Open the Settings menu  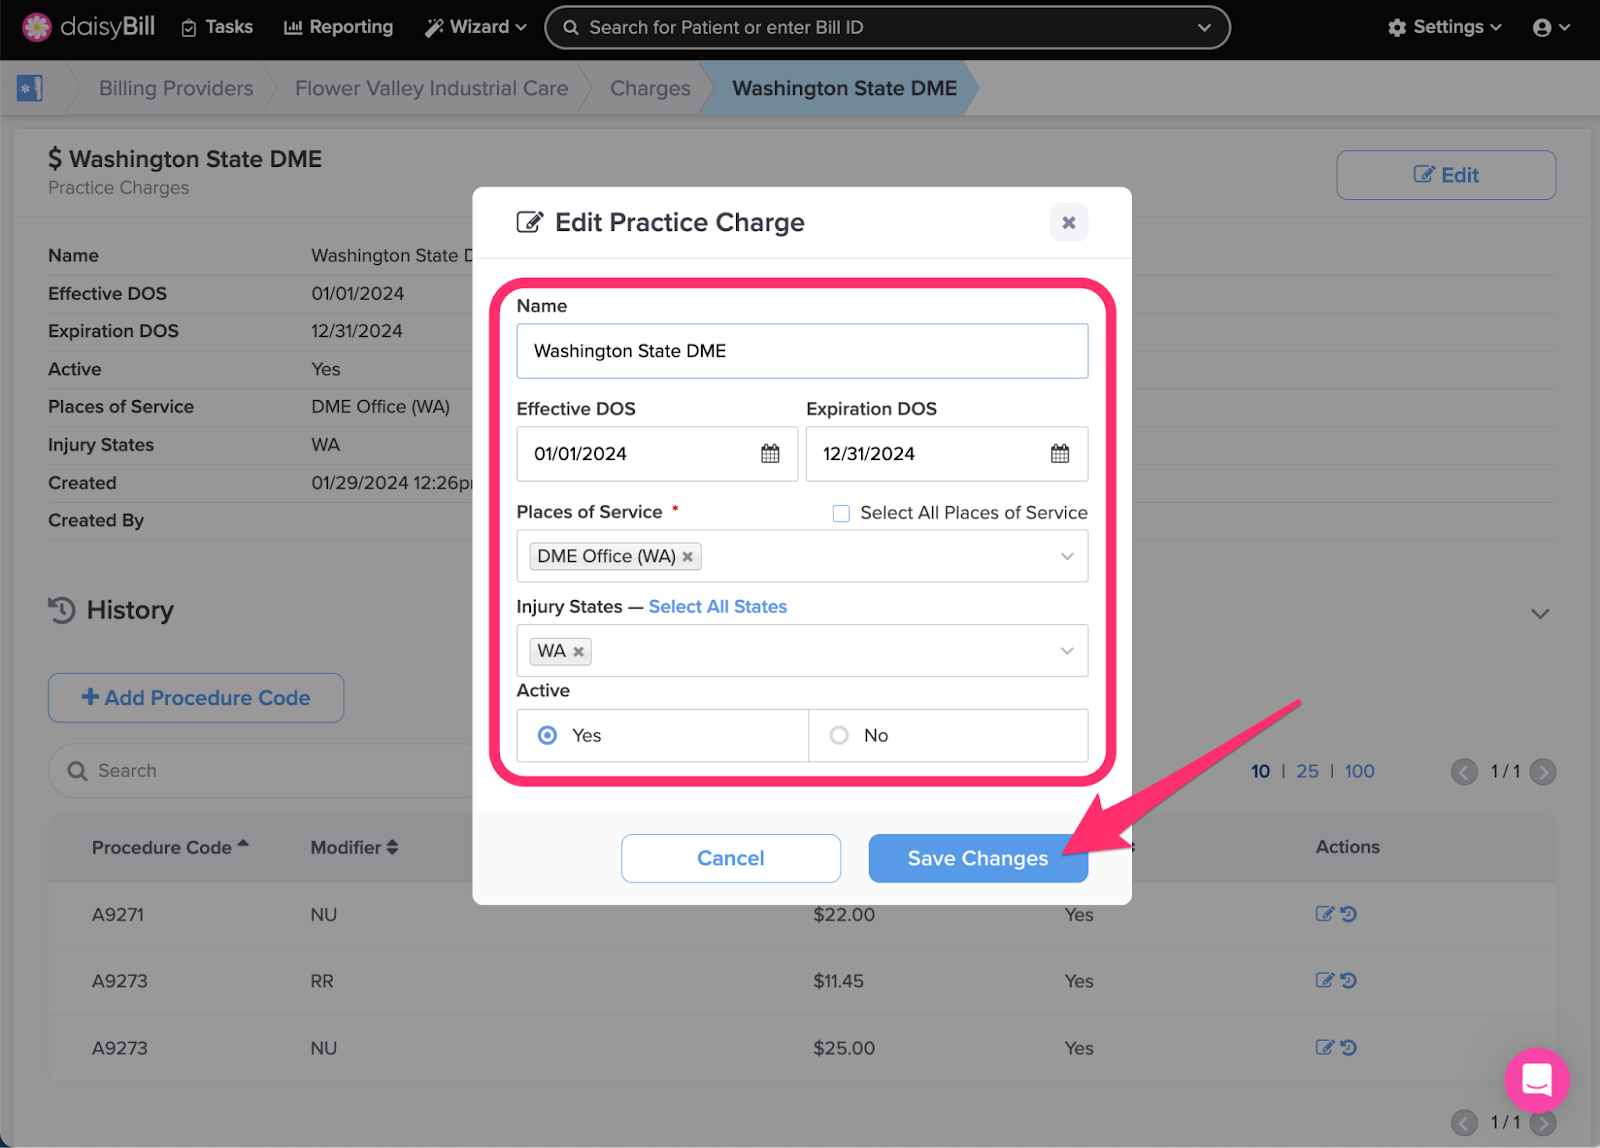pos(1445,27)
